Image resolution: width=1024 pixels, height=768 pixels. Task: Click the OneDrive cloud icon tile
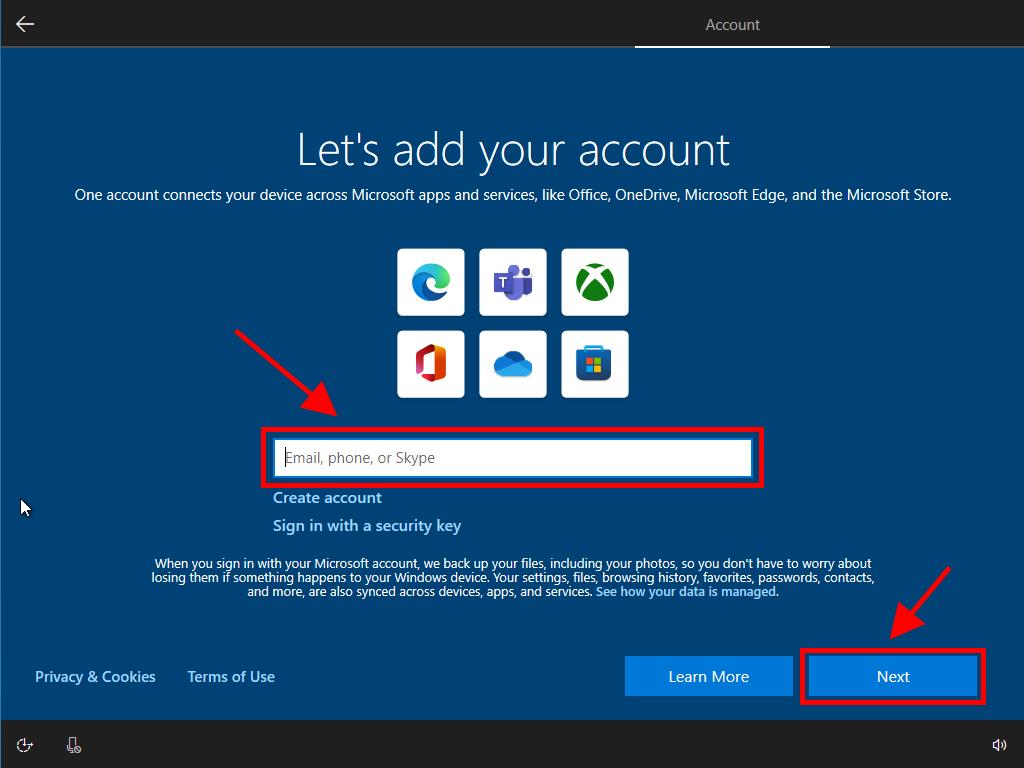[x=513, y=365]
